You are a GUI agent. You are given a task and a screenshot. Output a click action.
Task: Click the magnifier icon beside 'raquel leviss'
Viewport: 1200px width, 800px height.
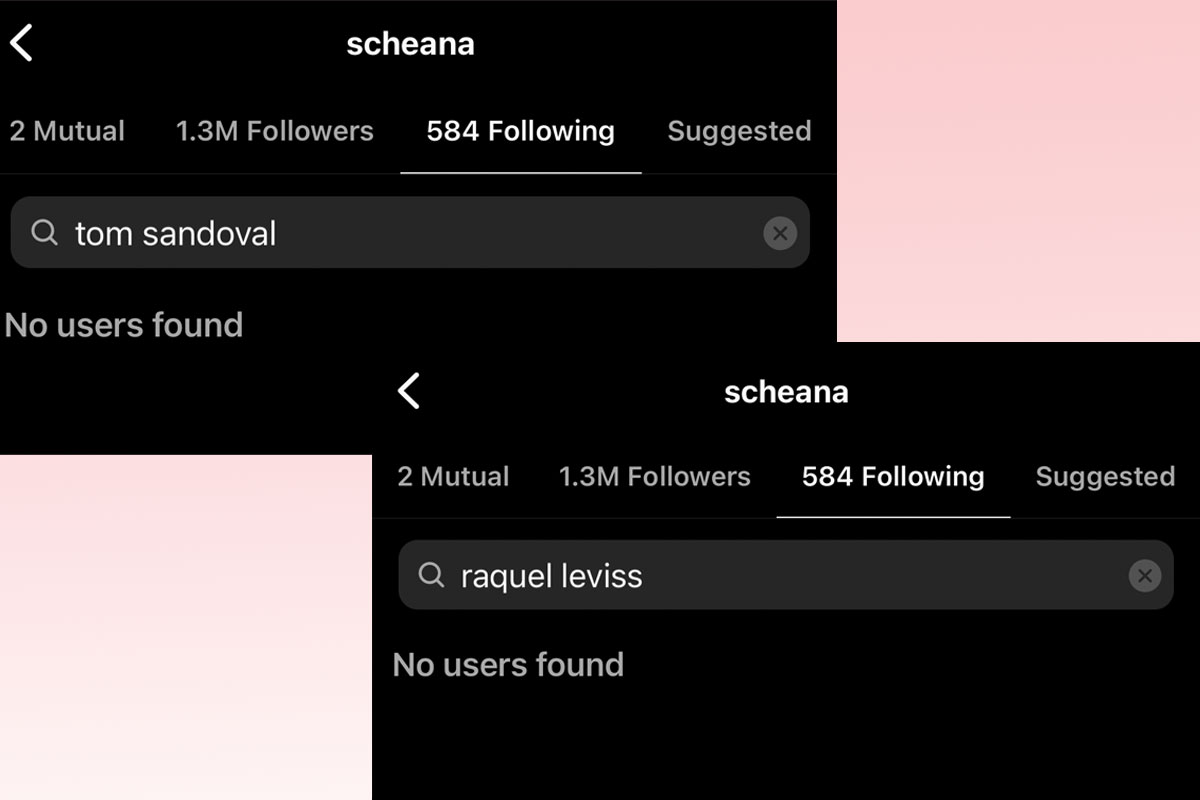tap(431, 575)
